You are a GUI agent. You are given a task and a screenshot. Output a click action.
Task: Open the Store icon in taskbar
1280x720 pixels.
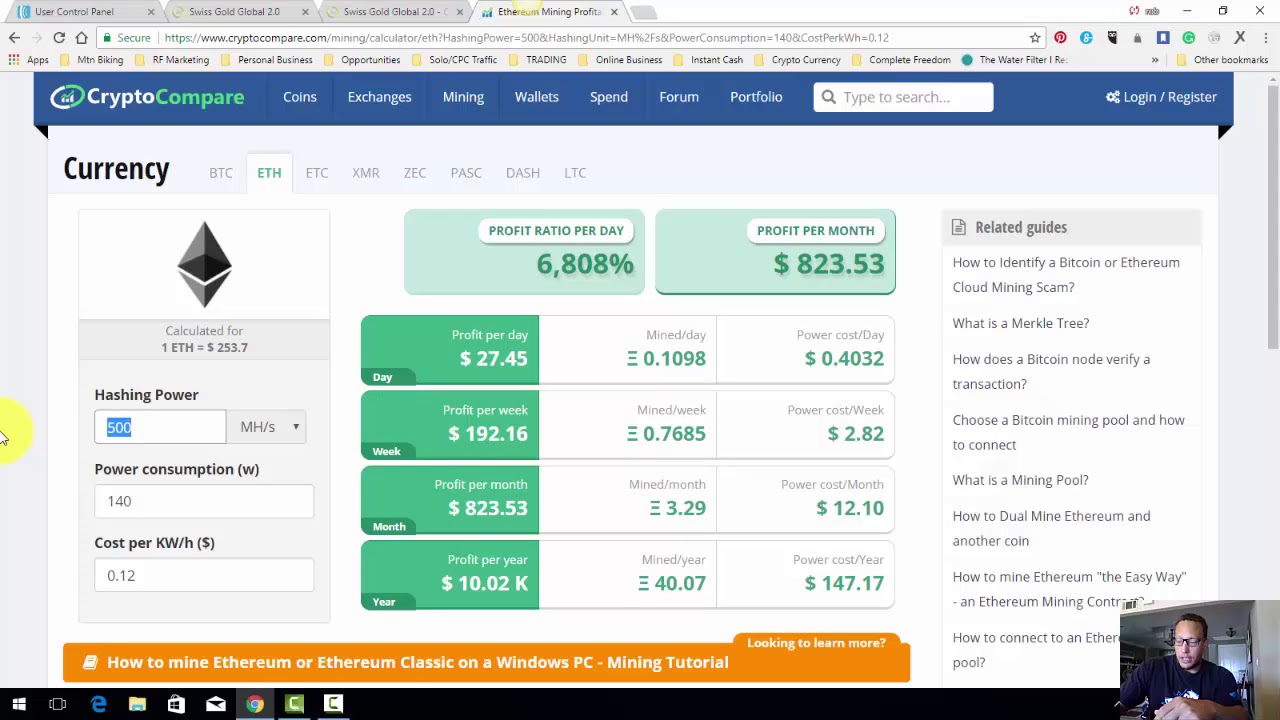[176, 704]
